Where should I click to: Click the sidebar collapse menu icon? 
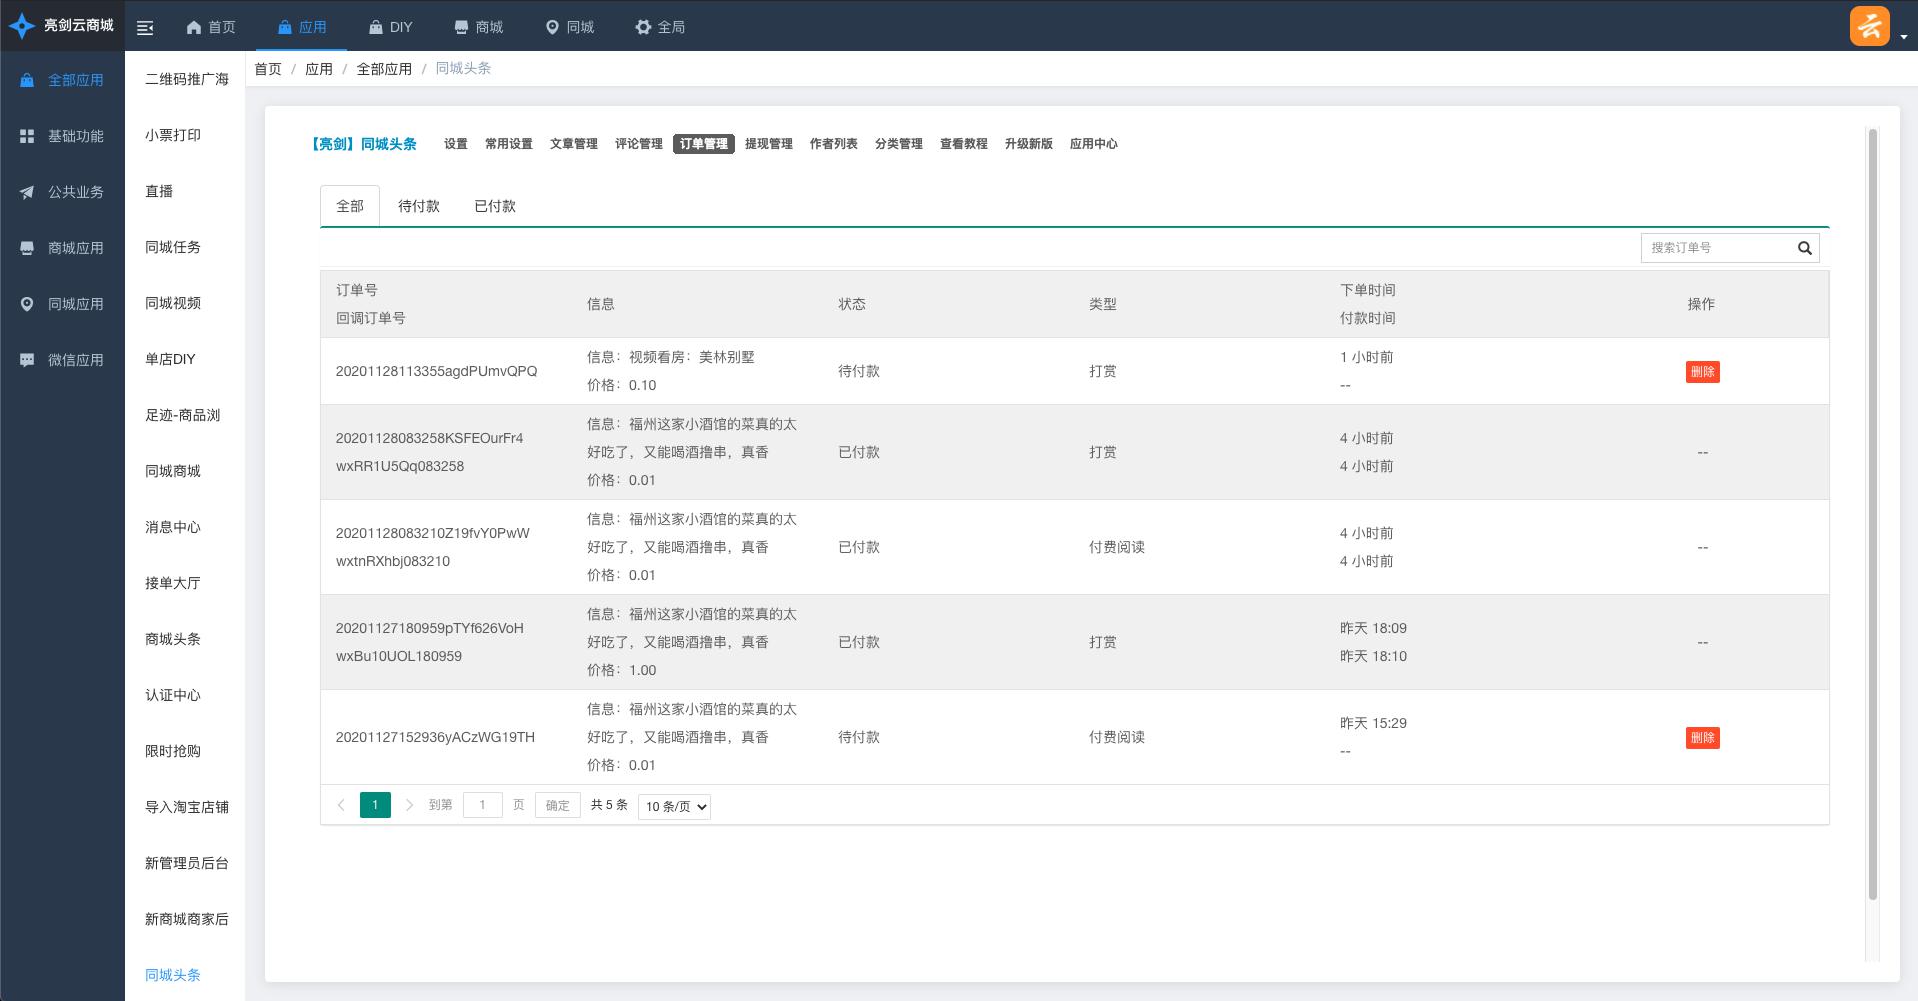[x=145, y=28]
